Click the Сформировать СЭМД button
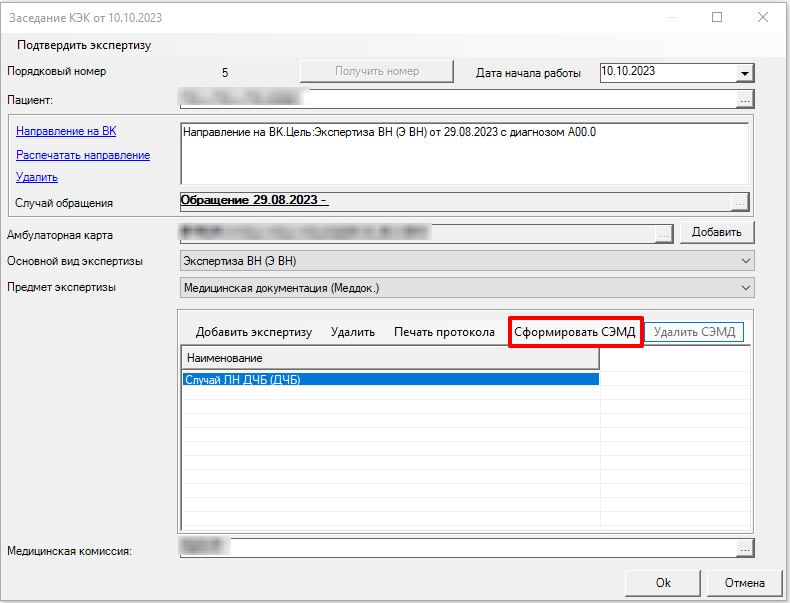790x603 pixels. click(574, 332)
